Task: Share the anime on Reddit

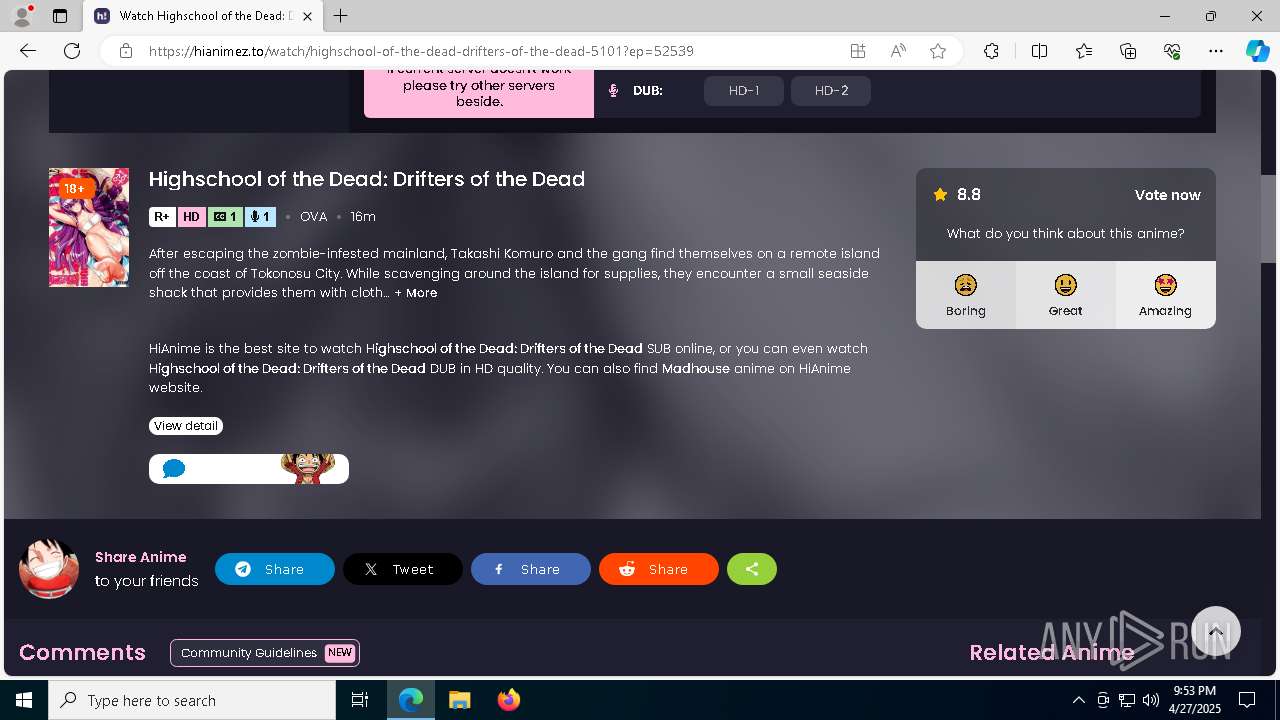Action: (659, 569)
